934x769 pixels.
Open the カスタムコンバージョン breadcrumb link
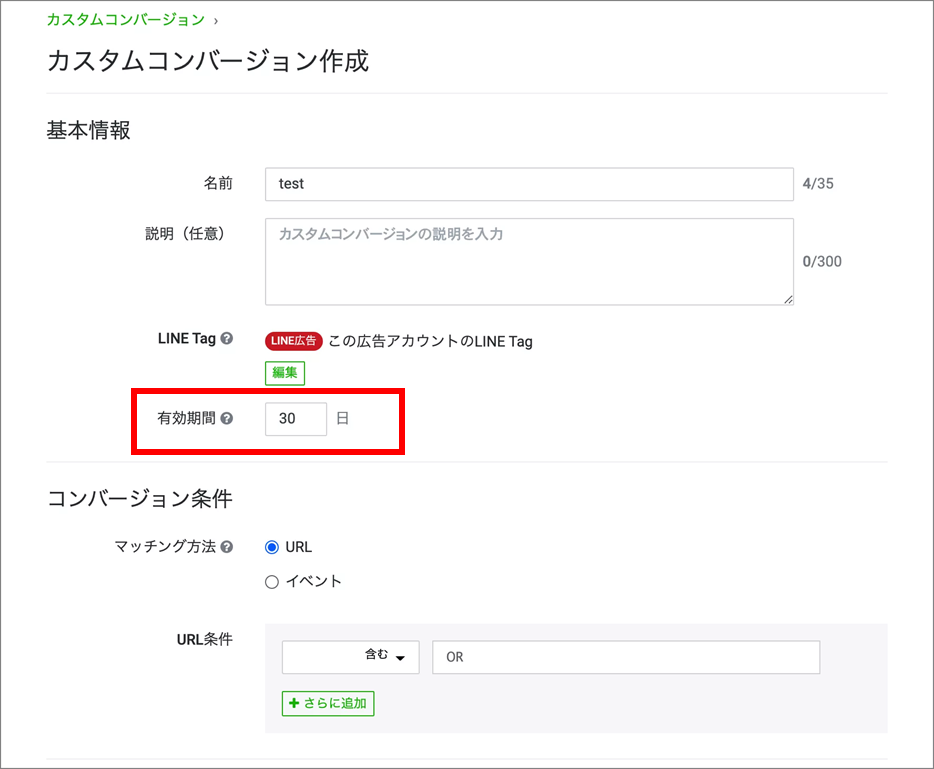[x=125, y=19]
